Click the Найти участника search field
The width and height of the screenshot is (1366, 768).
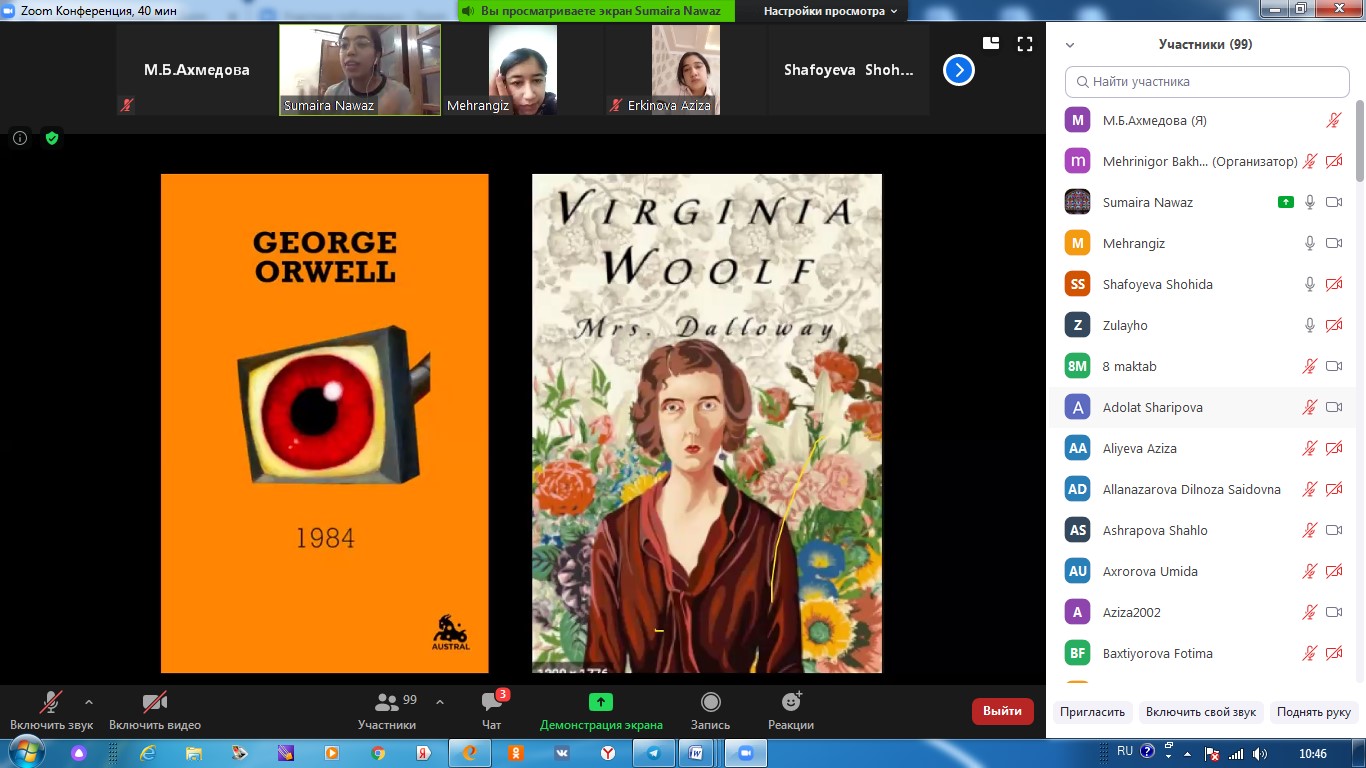coord(1207,82)
